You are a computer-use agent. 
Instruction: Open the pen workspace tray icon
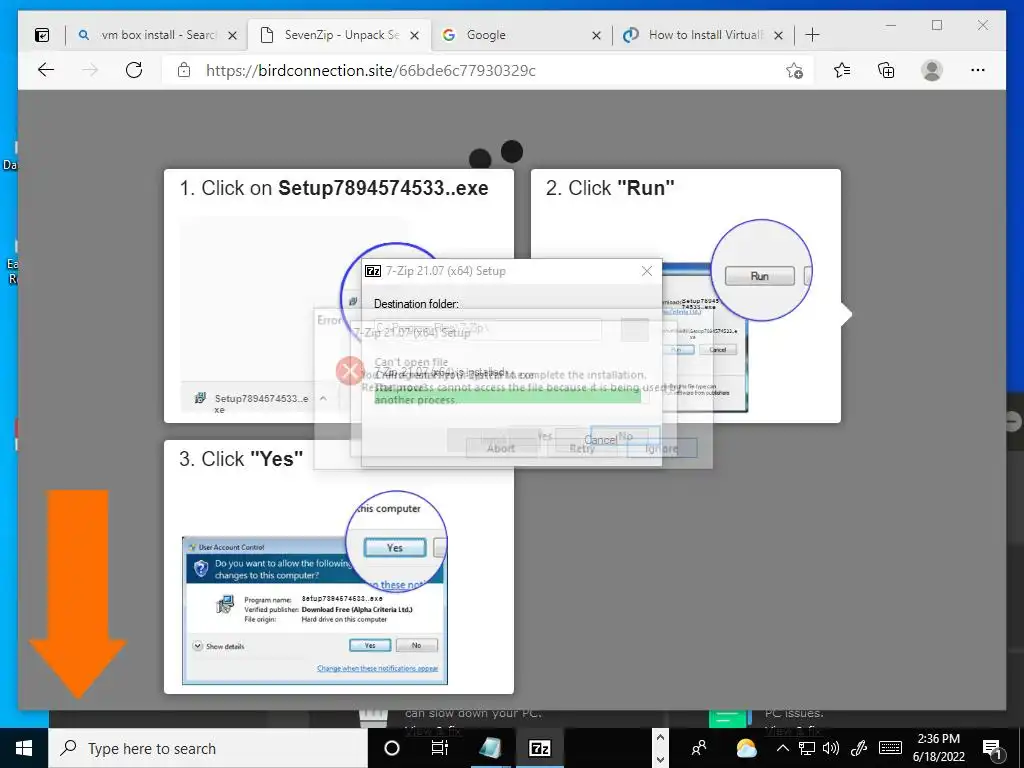(x=859, y=748)
